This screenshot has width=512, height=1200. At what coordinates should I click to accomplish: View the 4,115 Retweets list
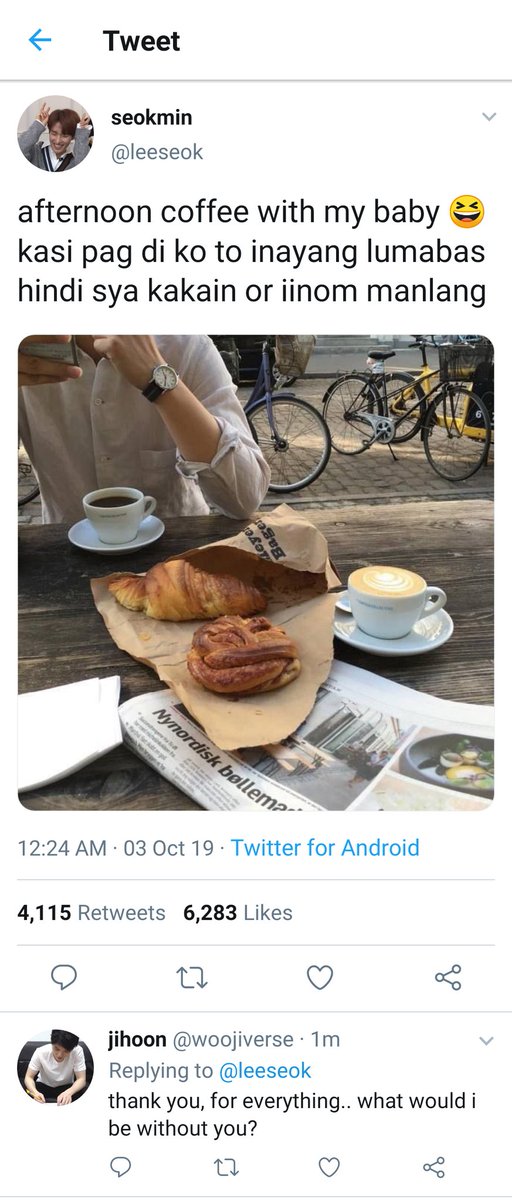92,913
